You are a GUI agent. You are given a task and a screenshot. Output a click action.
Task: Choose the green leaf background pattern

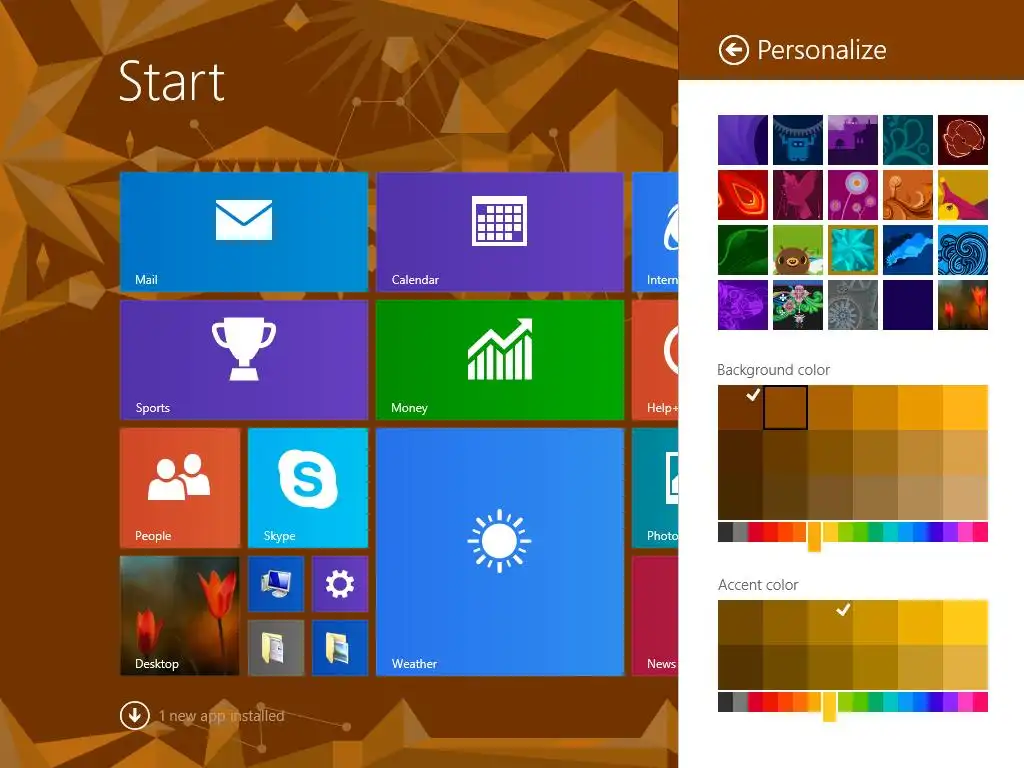(x=743, y=250)
